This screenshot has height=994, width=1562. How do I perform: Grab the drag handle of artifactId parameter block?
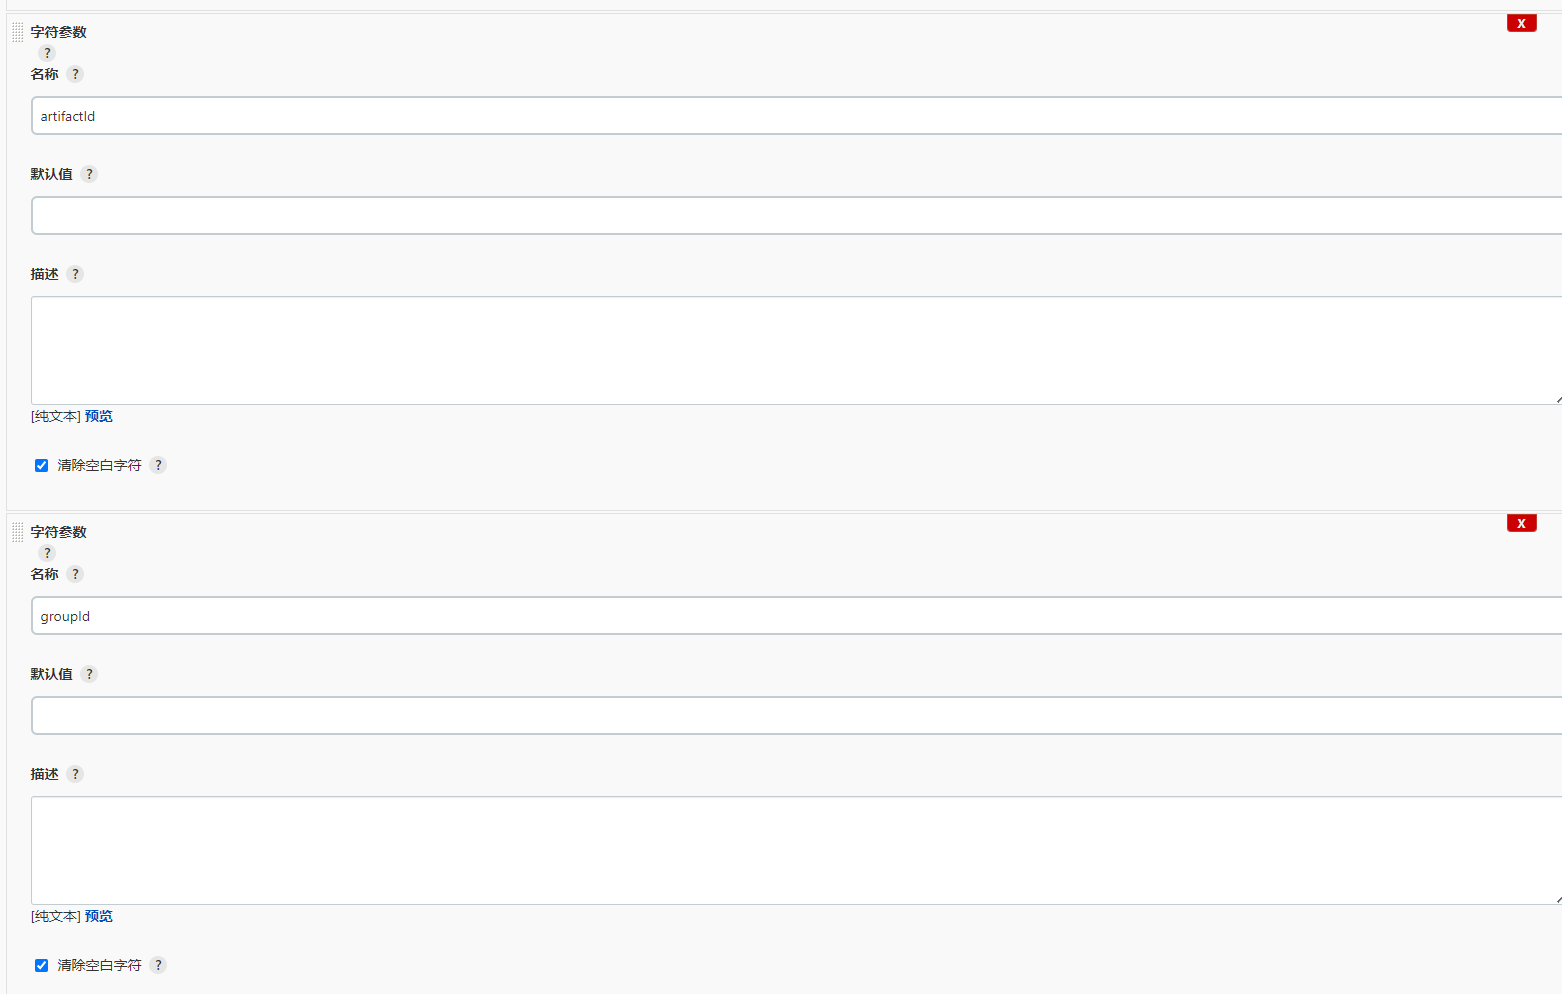pos(18,32)
